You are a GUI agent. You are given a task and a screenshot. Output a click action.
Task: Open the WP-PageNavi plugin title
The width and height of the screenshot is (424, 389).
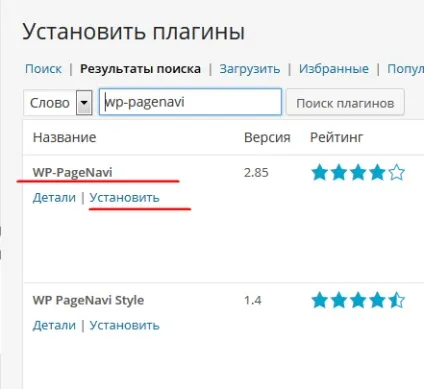coord(72,172)
